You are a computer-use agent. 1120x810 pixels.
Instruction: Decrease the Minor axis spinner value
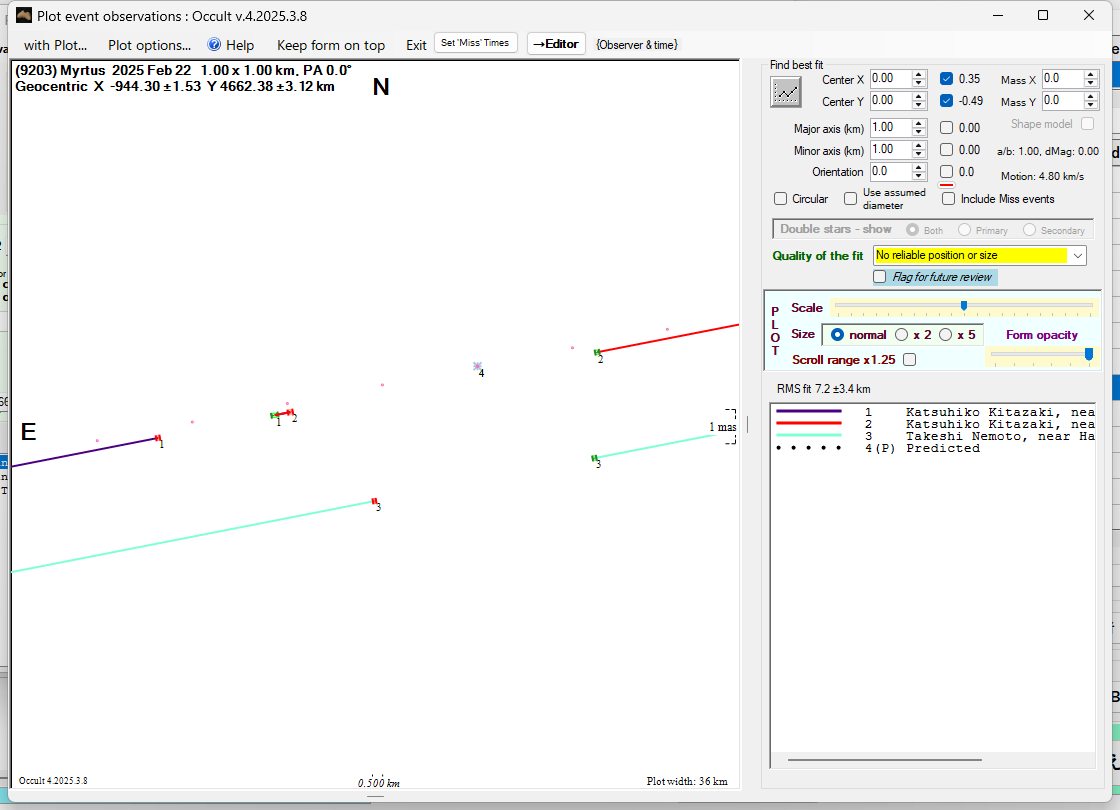pyautogui.click(x=919, y=154)
